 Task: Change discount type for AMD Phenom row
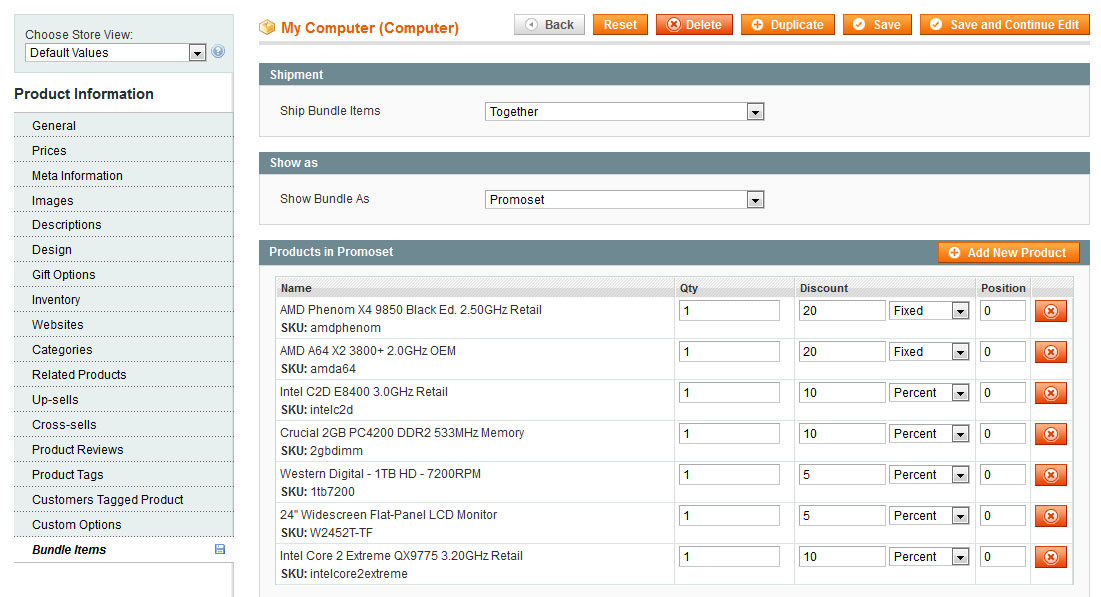[x=929, y=311]
